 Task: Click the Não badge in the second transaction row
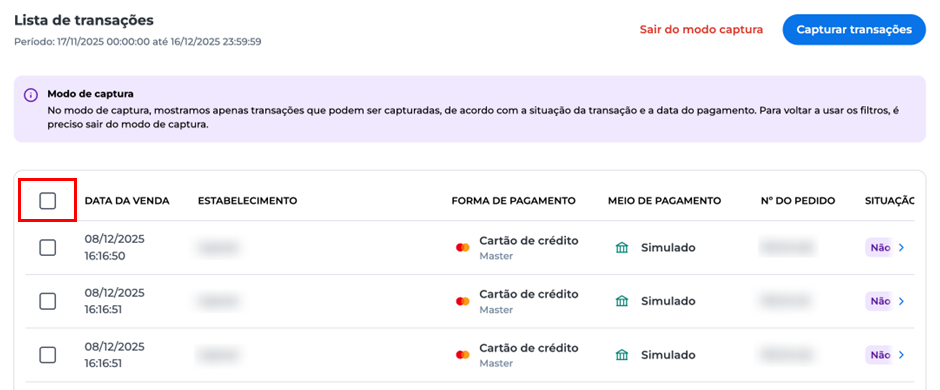pyautogui.click(x=879, y=301)
